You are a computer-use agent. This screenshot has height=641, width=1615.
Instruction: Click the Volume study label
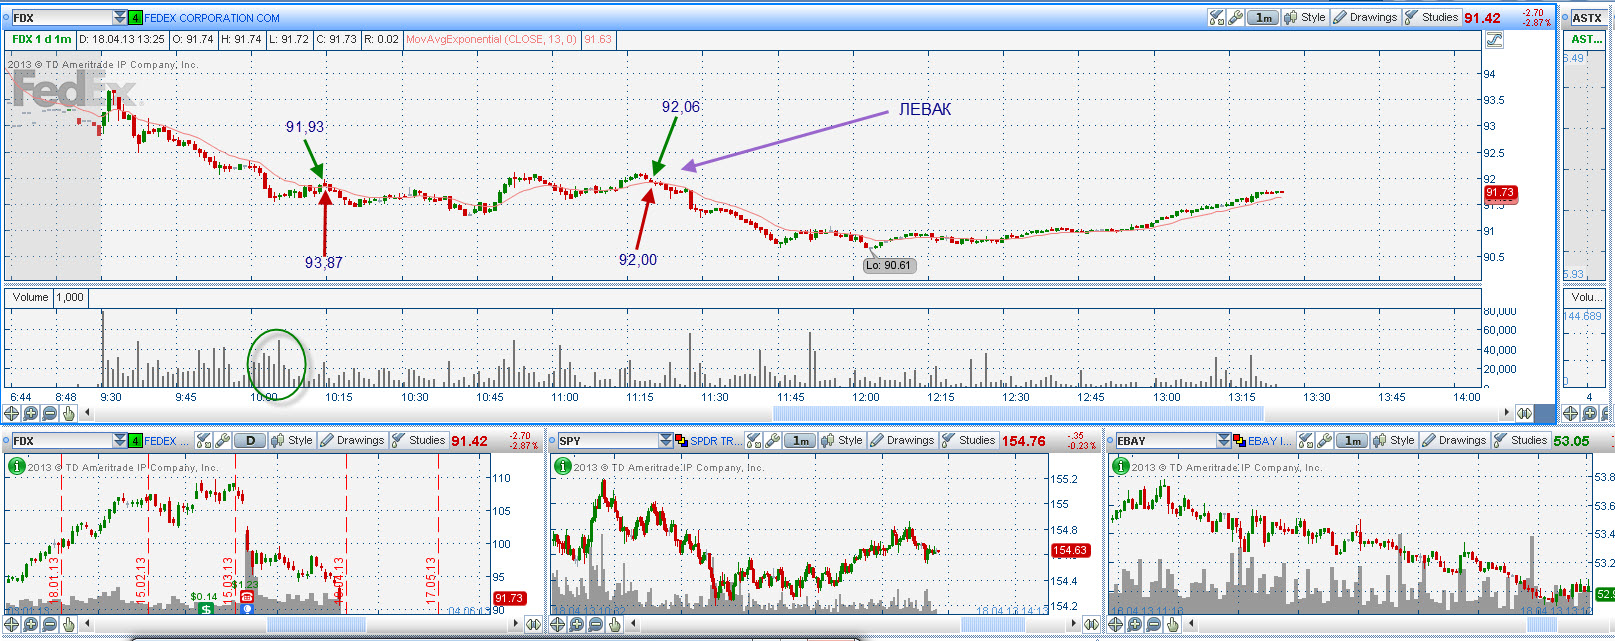(30, 297)
